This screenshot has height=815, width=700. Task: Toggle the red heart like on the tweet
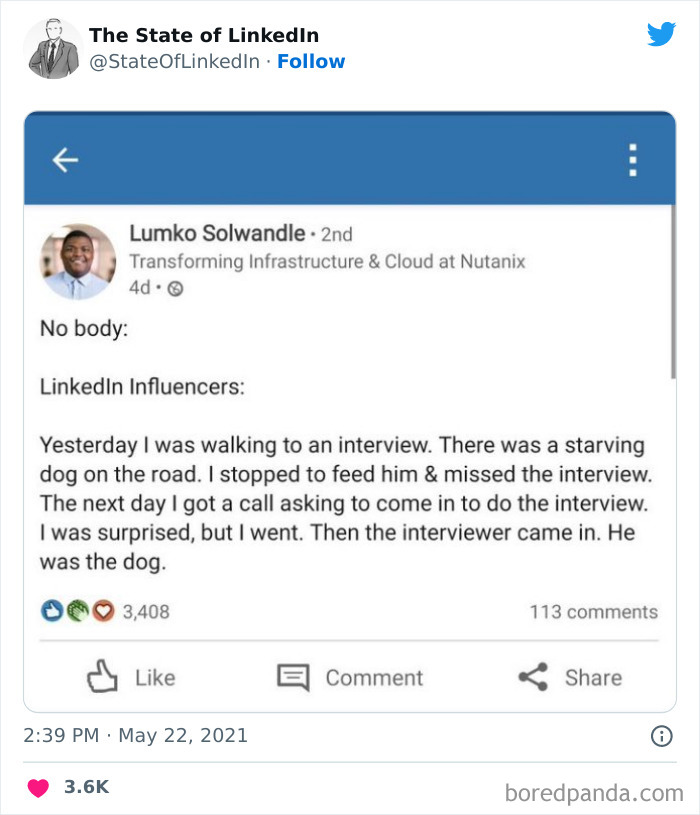[x=37, y=785]
